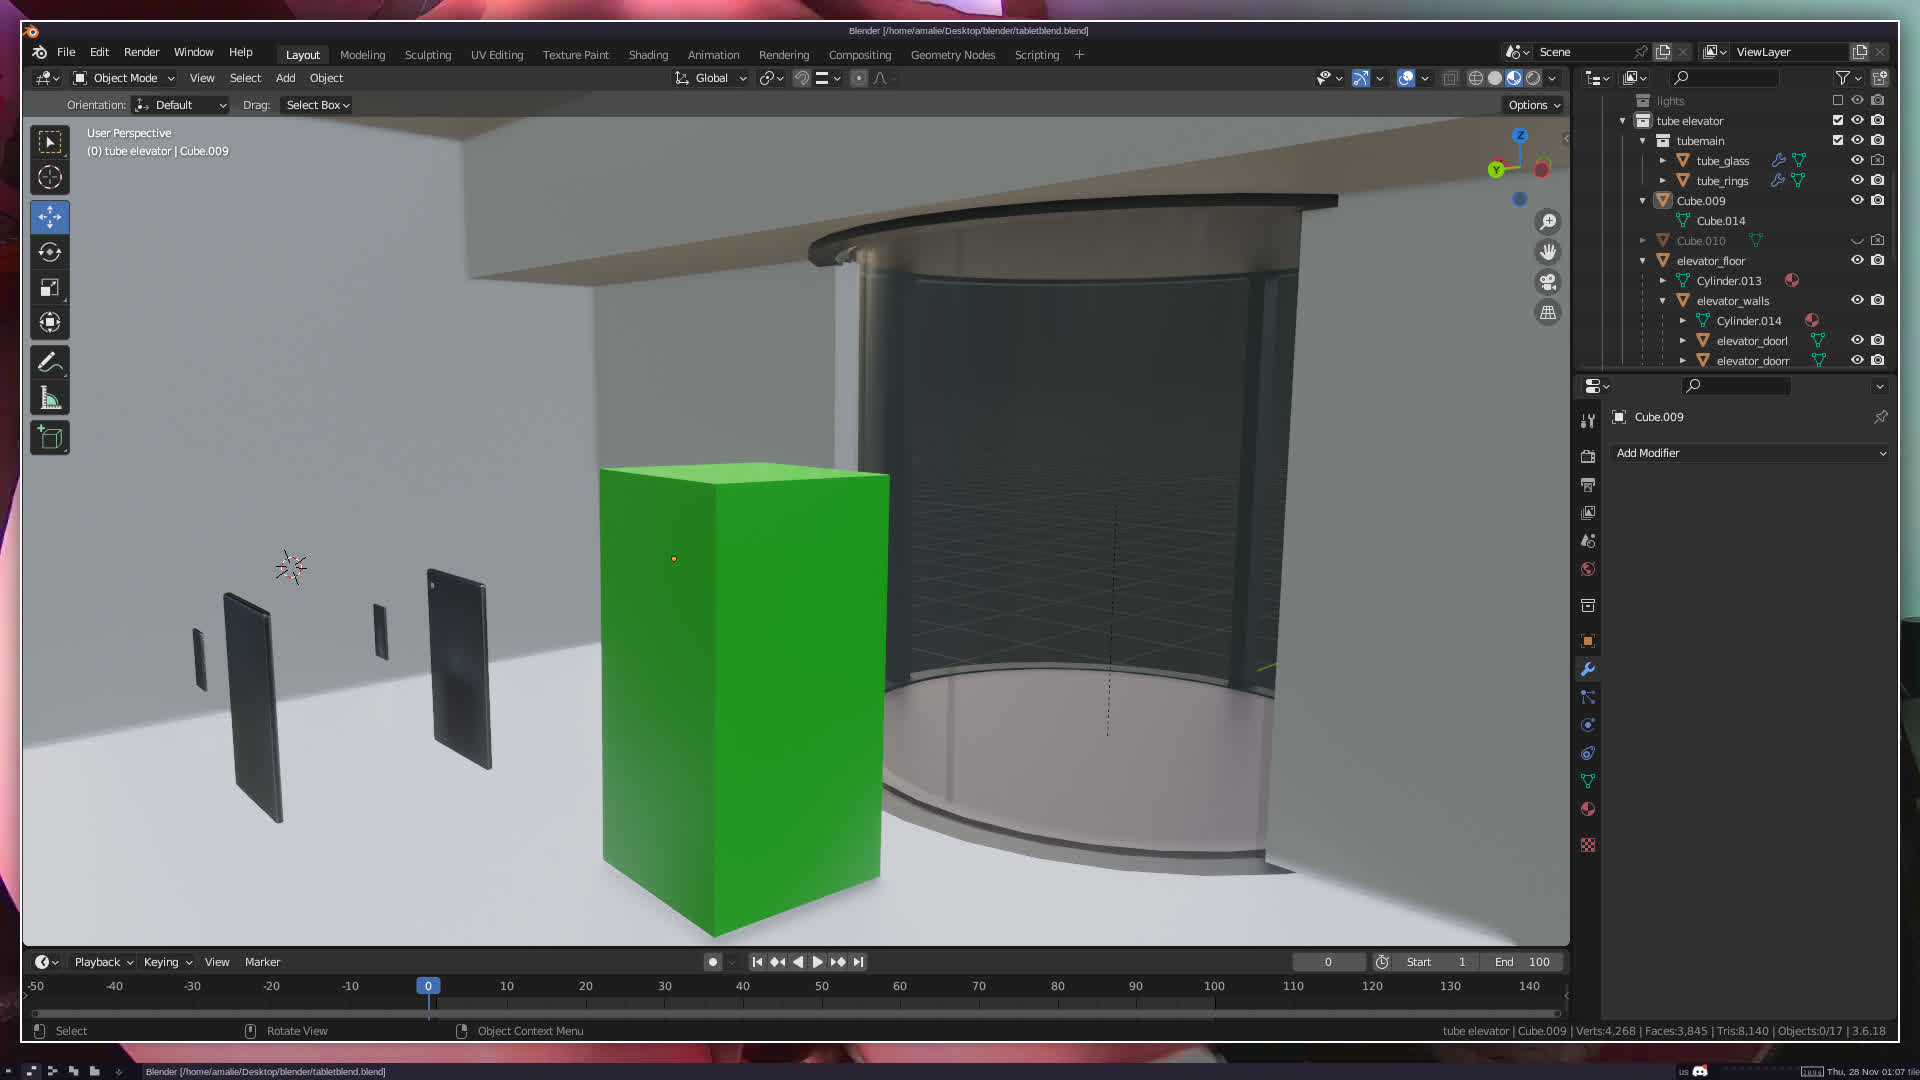Select the Measure tool
The image size is (1920, 1080).
[50, 399]
